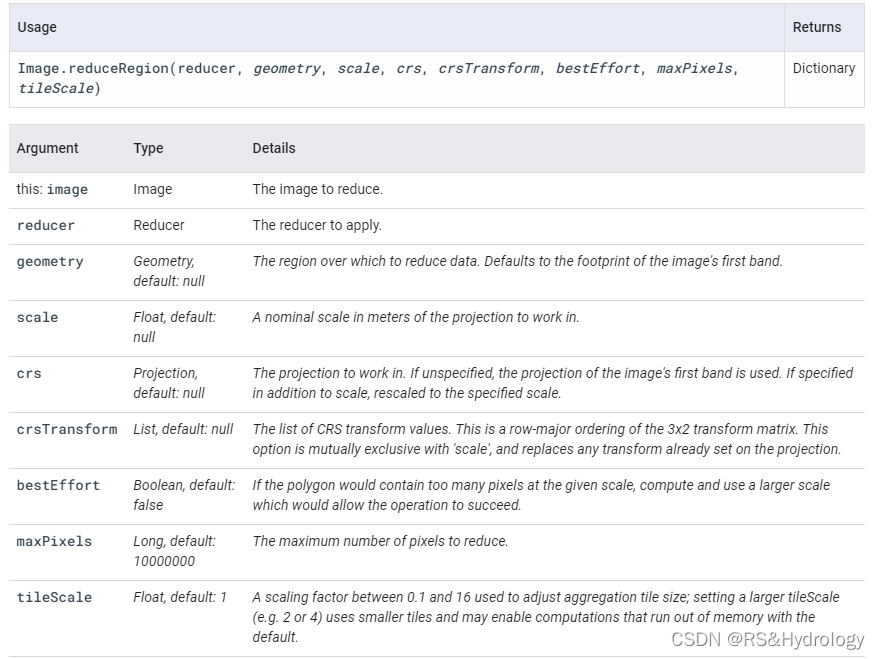Click the 'Boolean, default: false' type cell
The height and width of the screenshot is (659, 880).
click(x=184, y=495)
